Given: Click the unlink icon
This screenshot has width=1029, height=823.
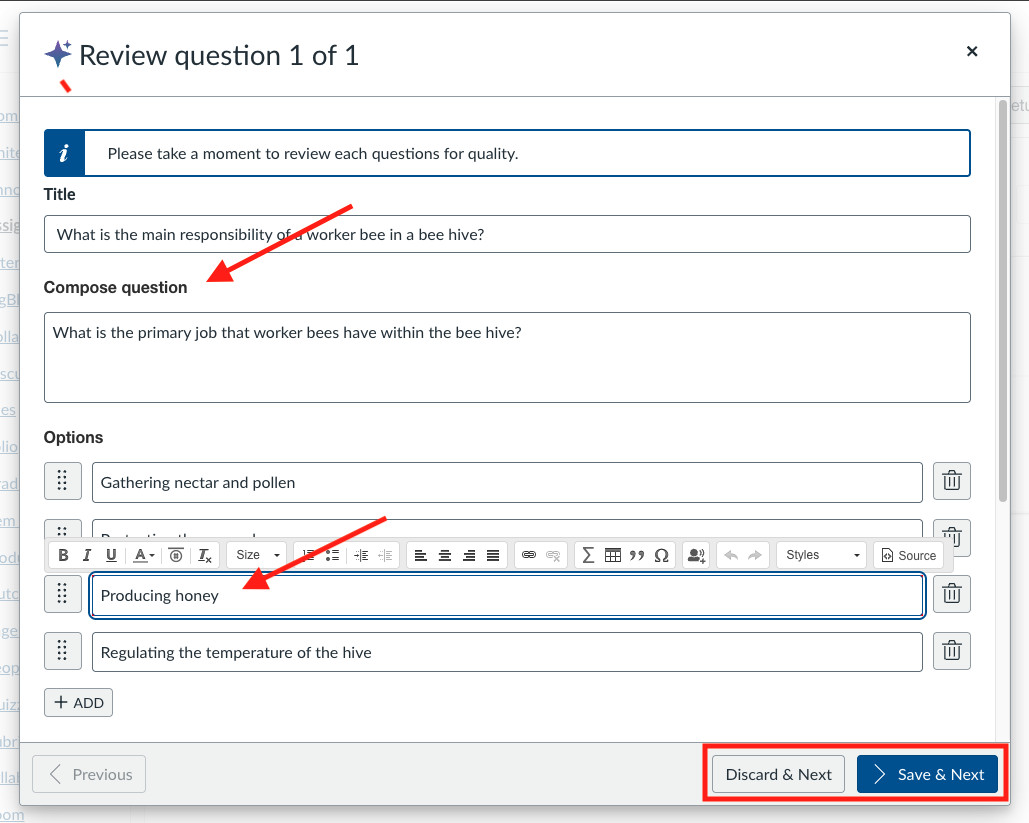Looking at the screenshot, I should click(553, 555).
